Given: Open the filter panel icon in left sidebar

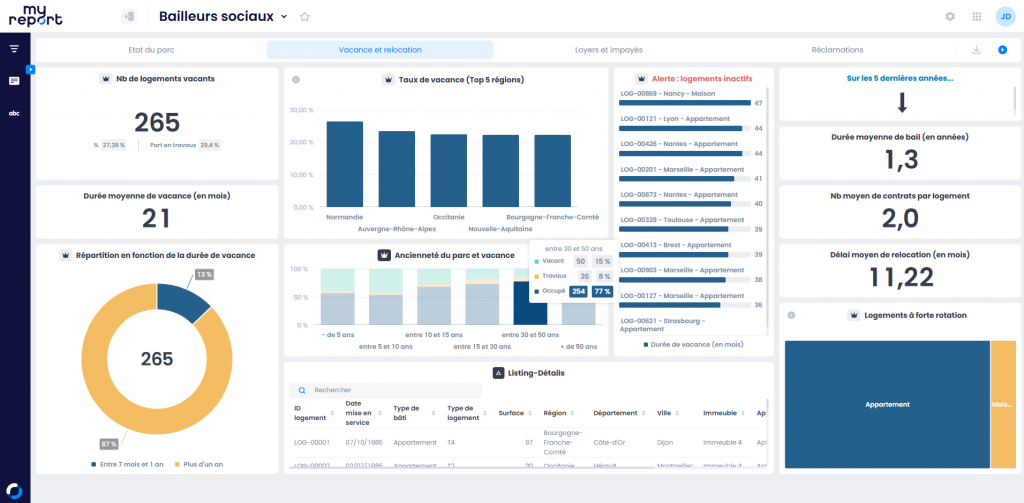Looking at the screenshot, I should (14, 48).
